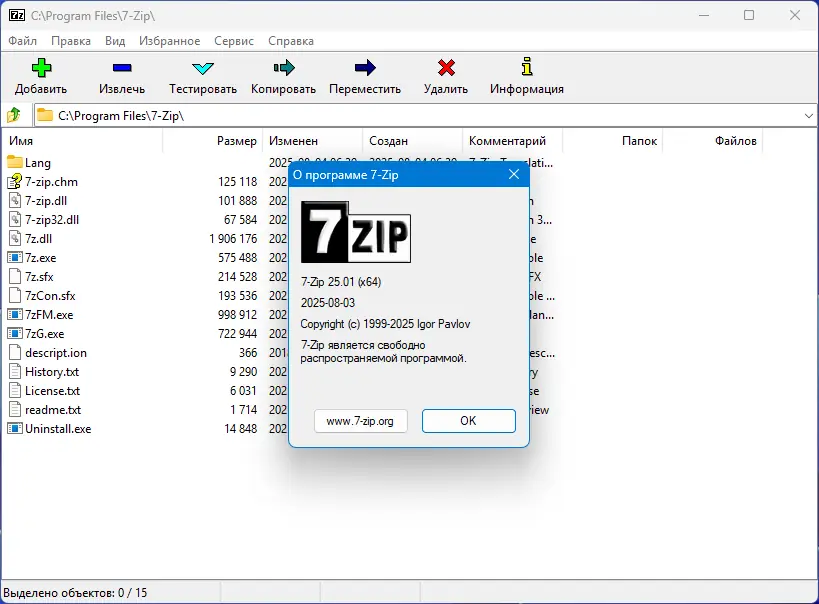Open the Справка menu
This screenshot has height=604, width=819.
[291, 41]
